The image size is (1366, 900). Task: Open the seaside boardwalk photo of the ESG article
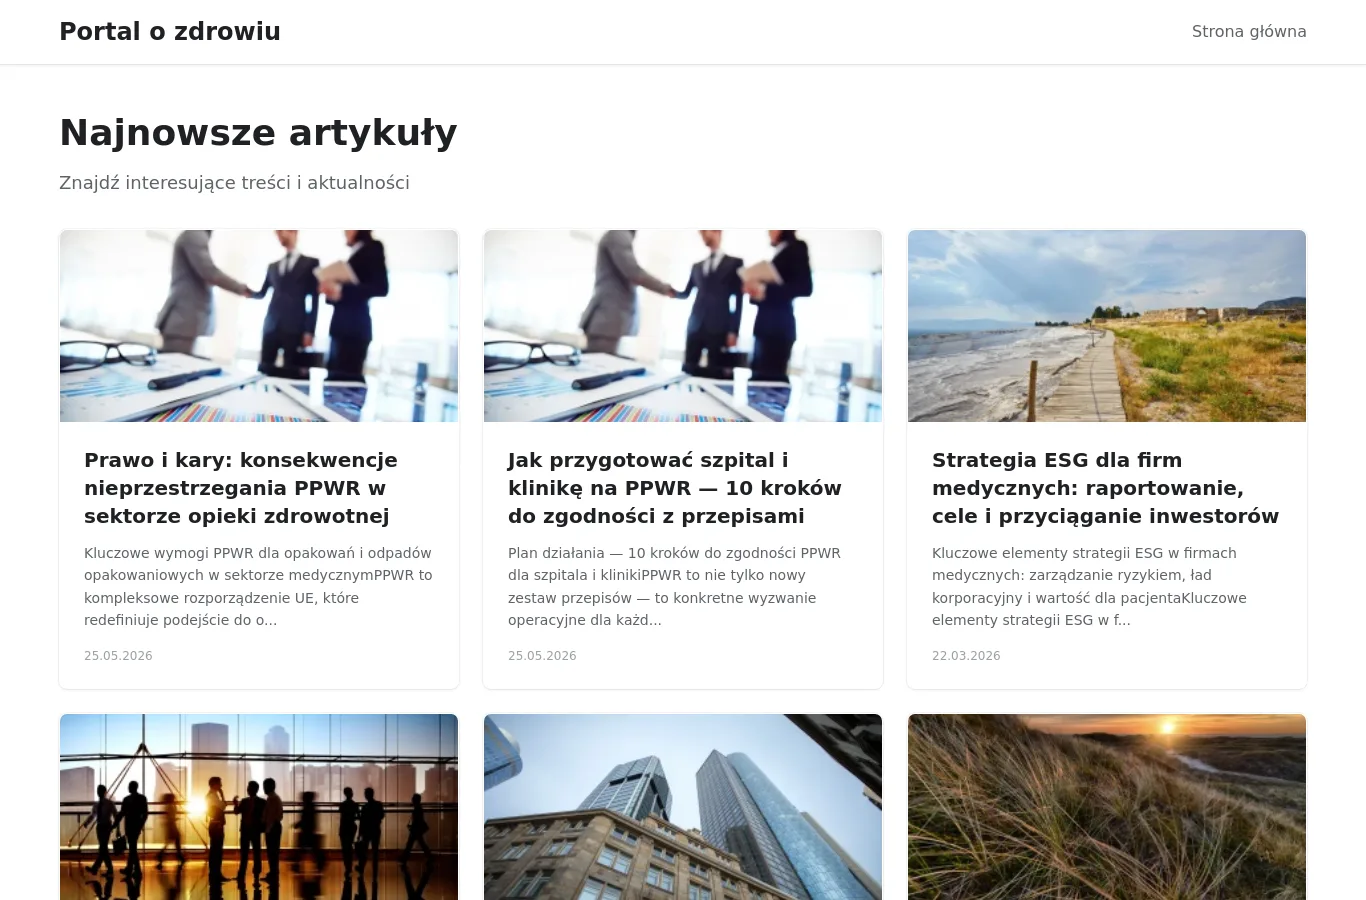click(1107, 326)
